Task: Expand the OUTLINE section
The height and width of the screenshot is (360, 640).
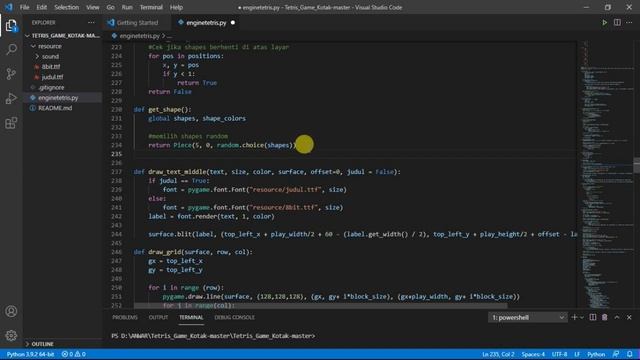Action: tap(62, 344)
